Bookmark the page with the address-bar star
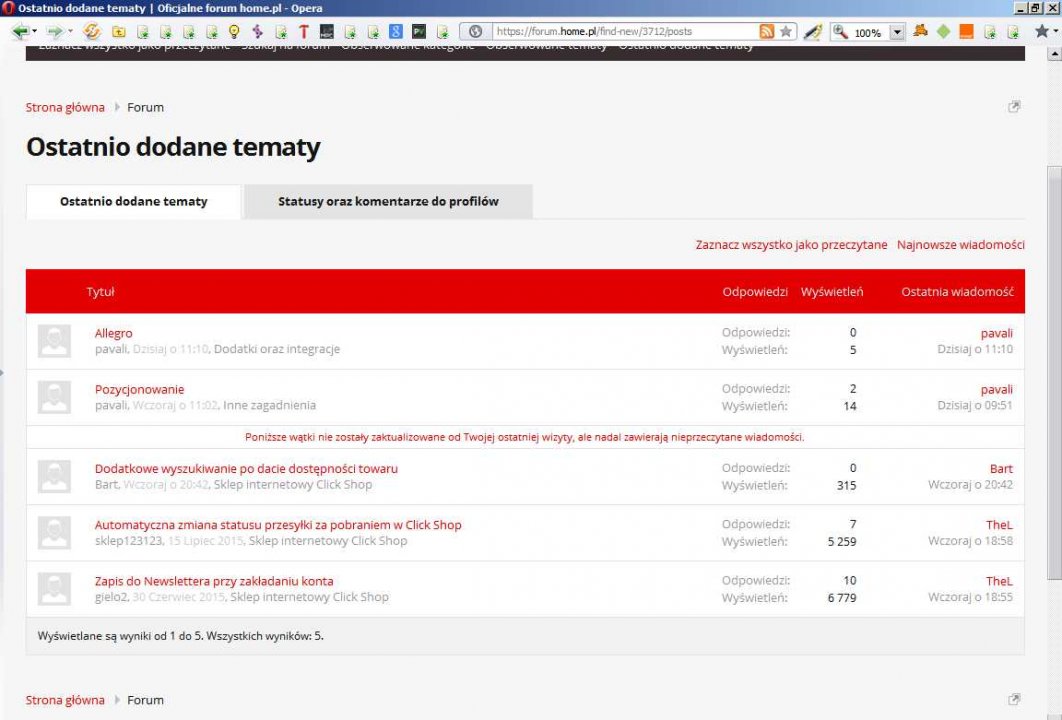 (x=786, y=31)
